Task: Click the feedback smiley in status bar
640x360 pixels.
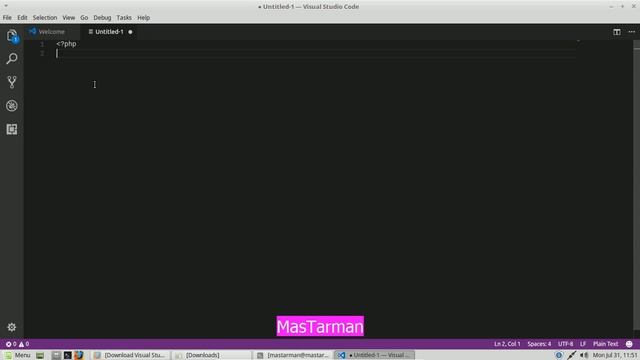Action: click(x=629, y=344)
